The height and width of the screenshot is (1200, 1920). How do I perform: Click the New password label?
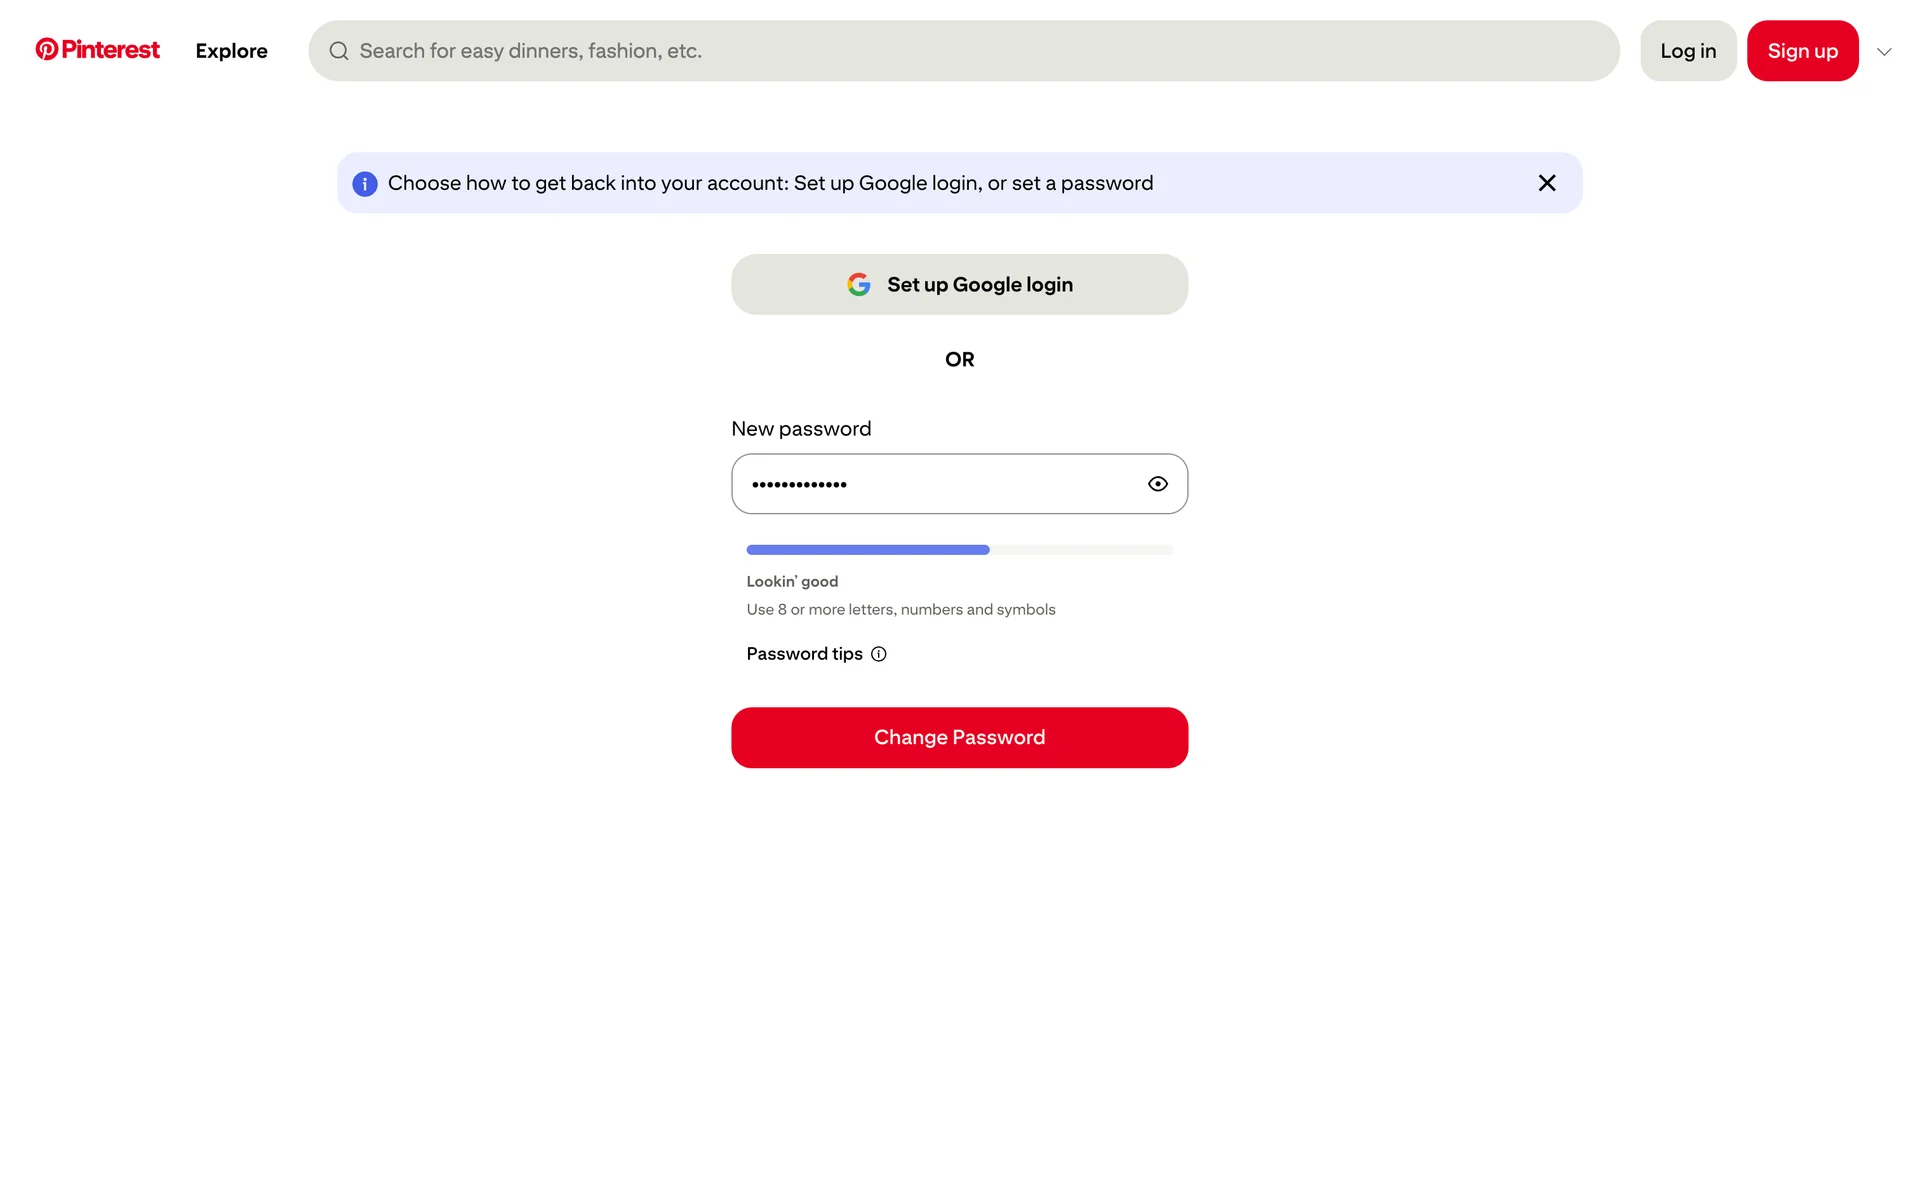coord(801,429)
